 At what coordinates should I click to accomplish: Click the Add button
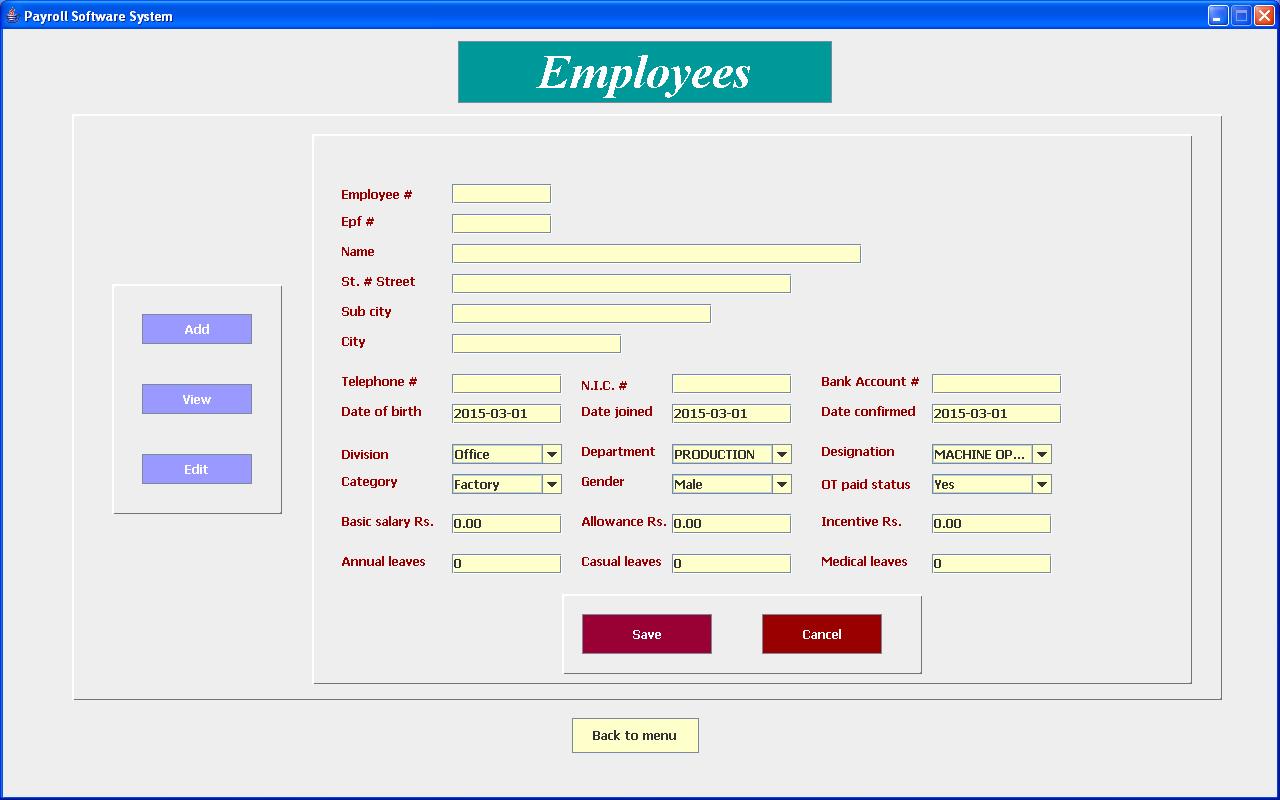pyautogui.click(x=196, y=328)
